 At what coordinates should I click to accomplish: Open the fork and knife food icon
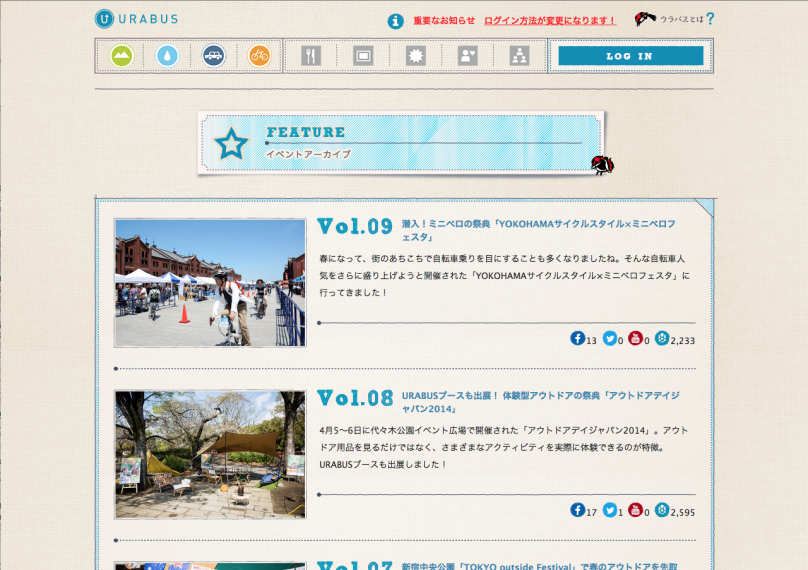click(x=311, y=56)
